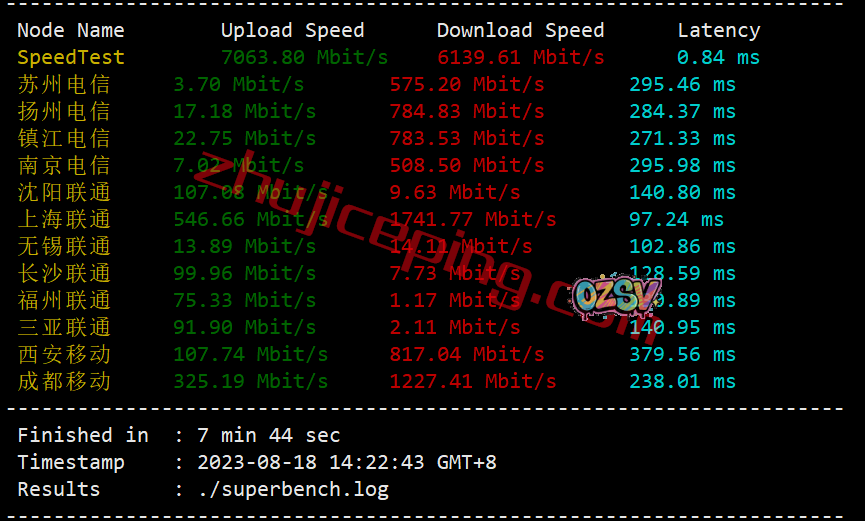This screenshot has width=865, height=521.
Task: Select the 成都移动 node row label
Action: (x=64, y=381)
